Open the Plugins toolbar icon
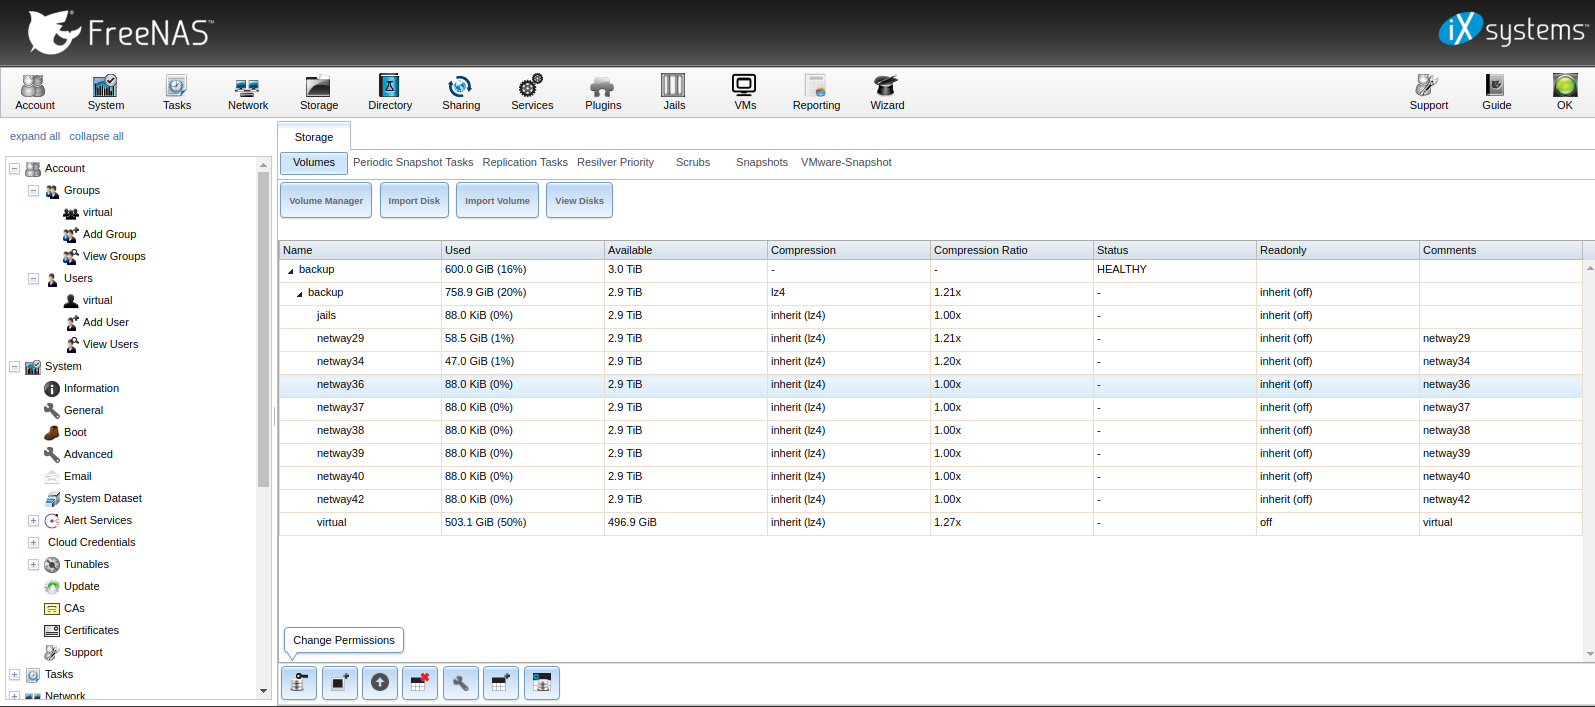This screenshot has width=1595, height=707. (603, 91)
